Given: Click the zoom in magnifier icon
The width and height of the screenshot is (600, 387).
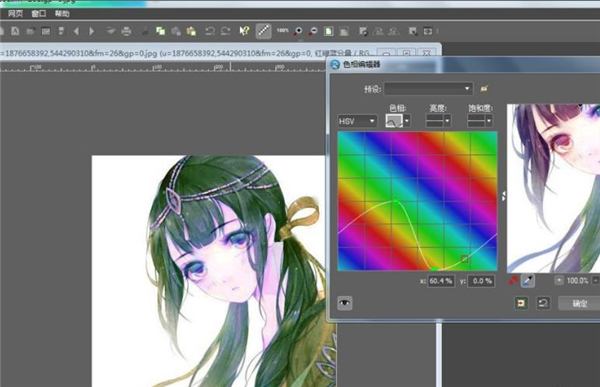Looking at the screenshot, I should coord(298,31).
